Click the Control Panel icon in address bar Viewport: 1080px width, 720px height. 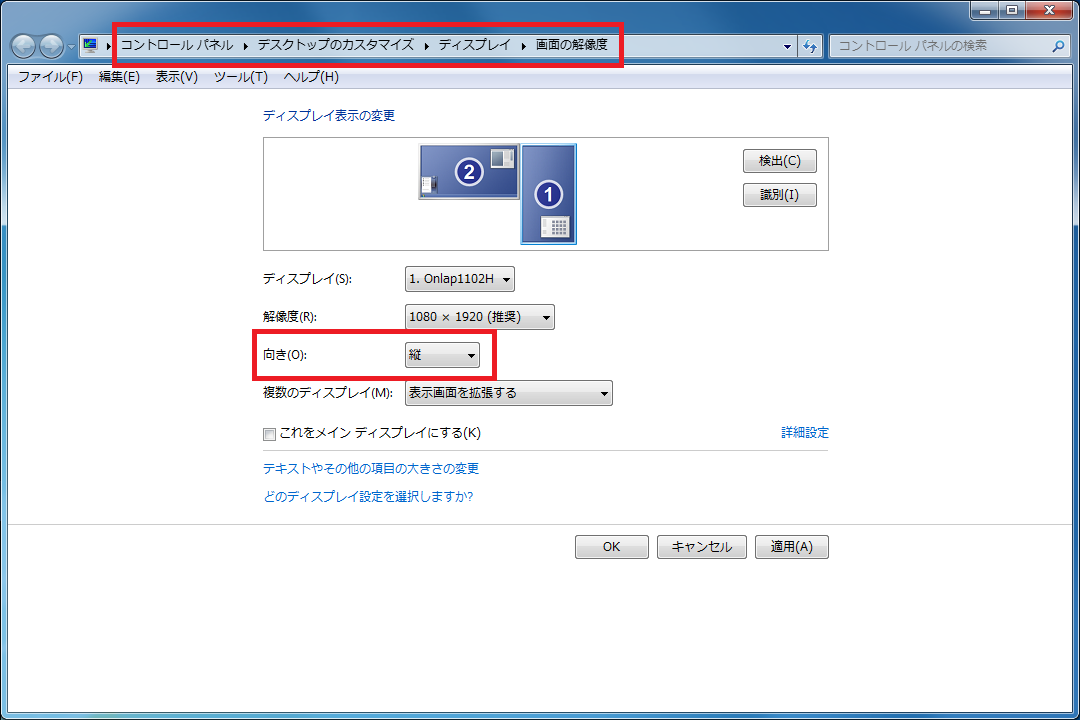pyautogui.click(x=90, y=45)
